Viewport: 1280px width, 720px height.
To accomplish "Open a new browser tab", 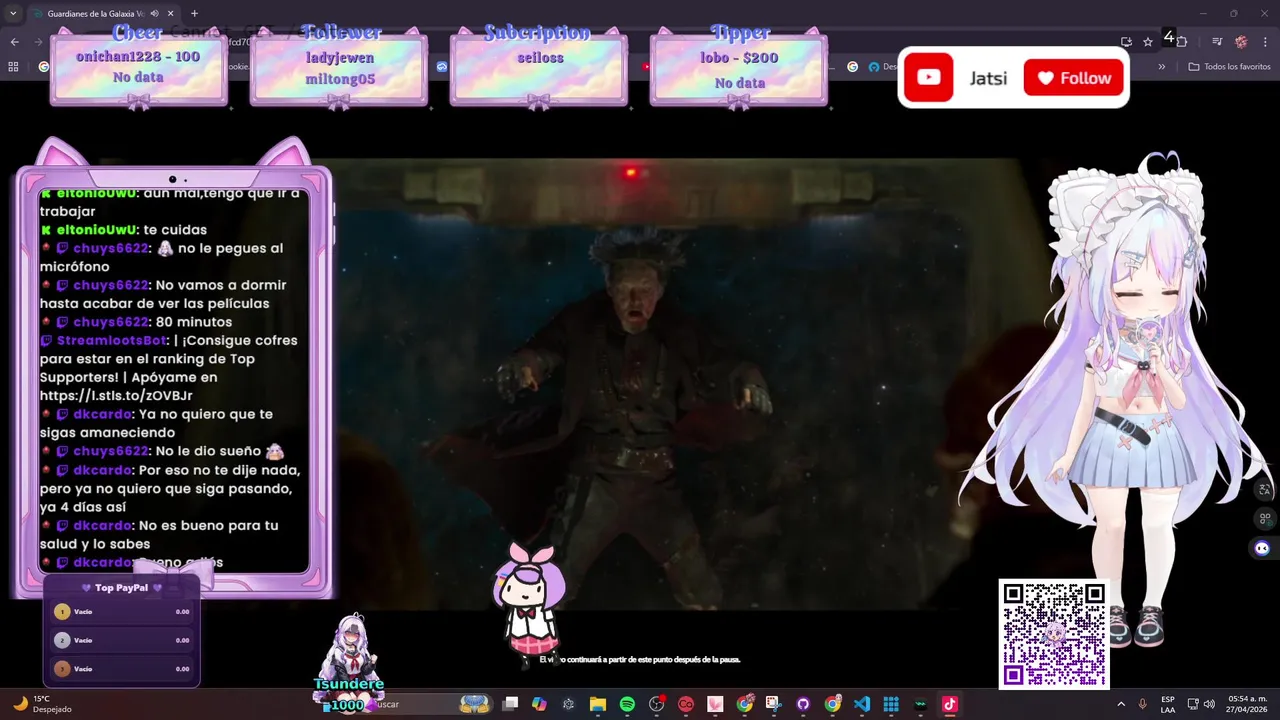I will (194, 14).
